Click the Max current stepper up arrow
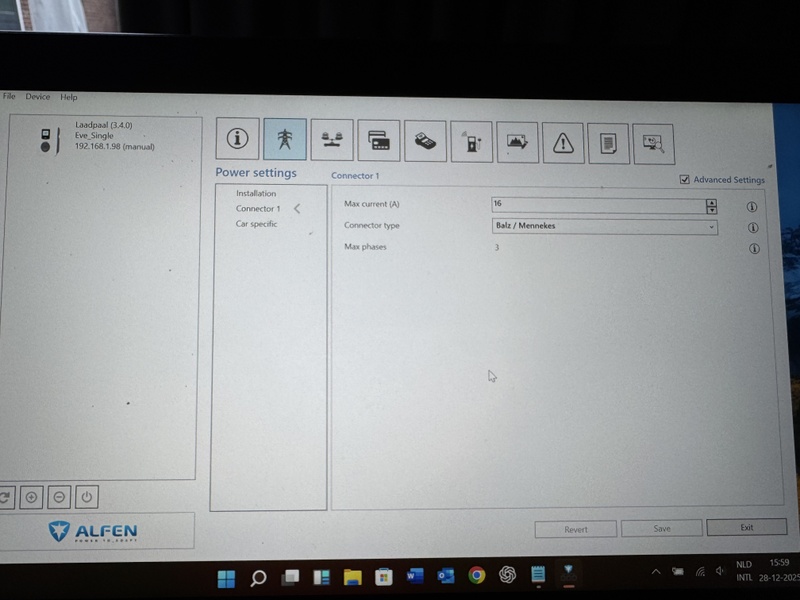Image resolution: width=800 pixels, height=600 pixels. click(710, 201)
